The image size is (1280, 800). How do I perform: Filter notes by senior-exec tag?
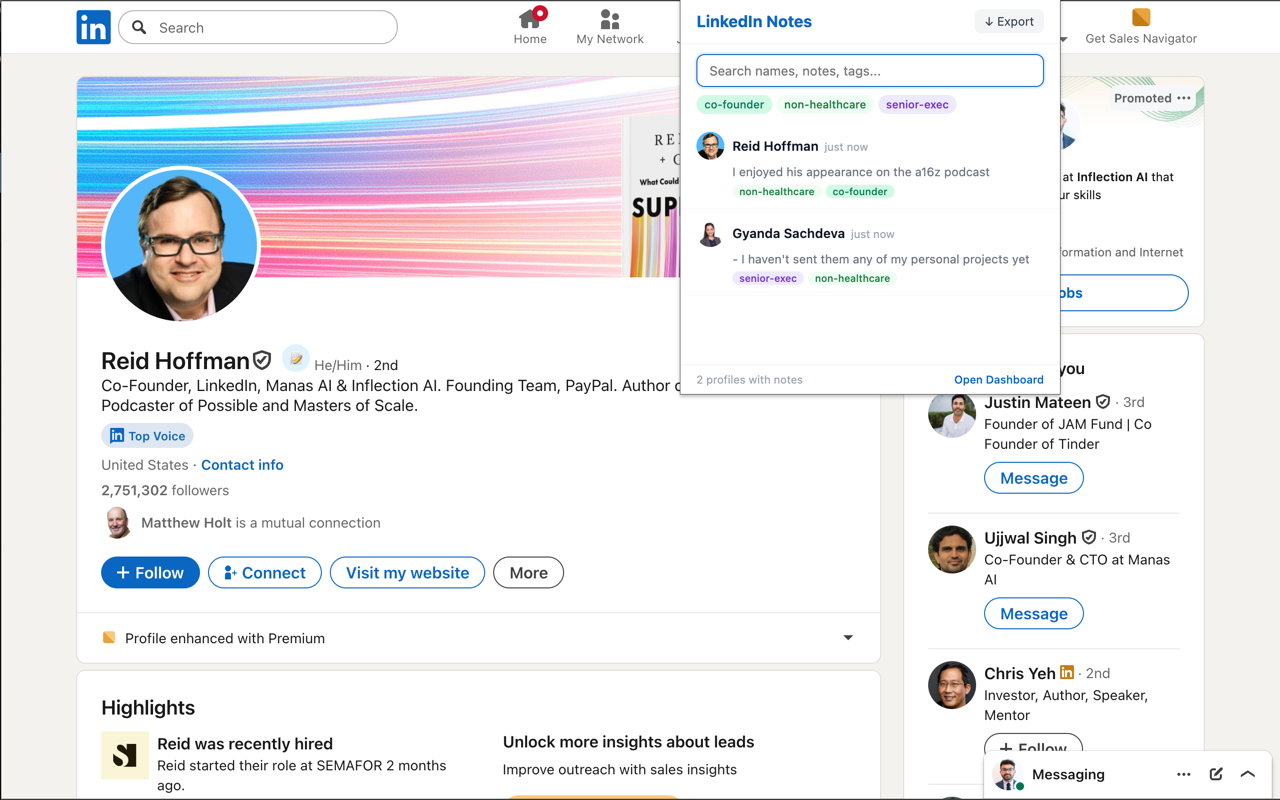(x=917, y=104)
